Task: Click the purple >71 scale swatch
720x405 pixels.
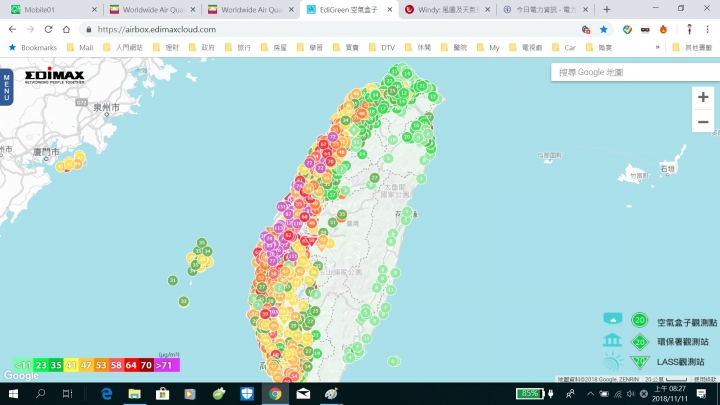Action: (167, 365)
